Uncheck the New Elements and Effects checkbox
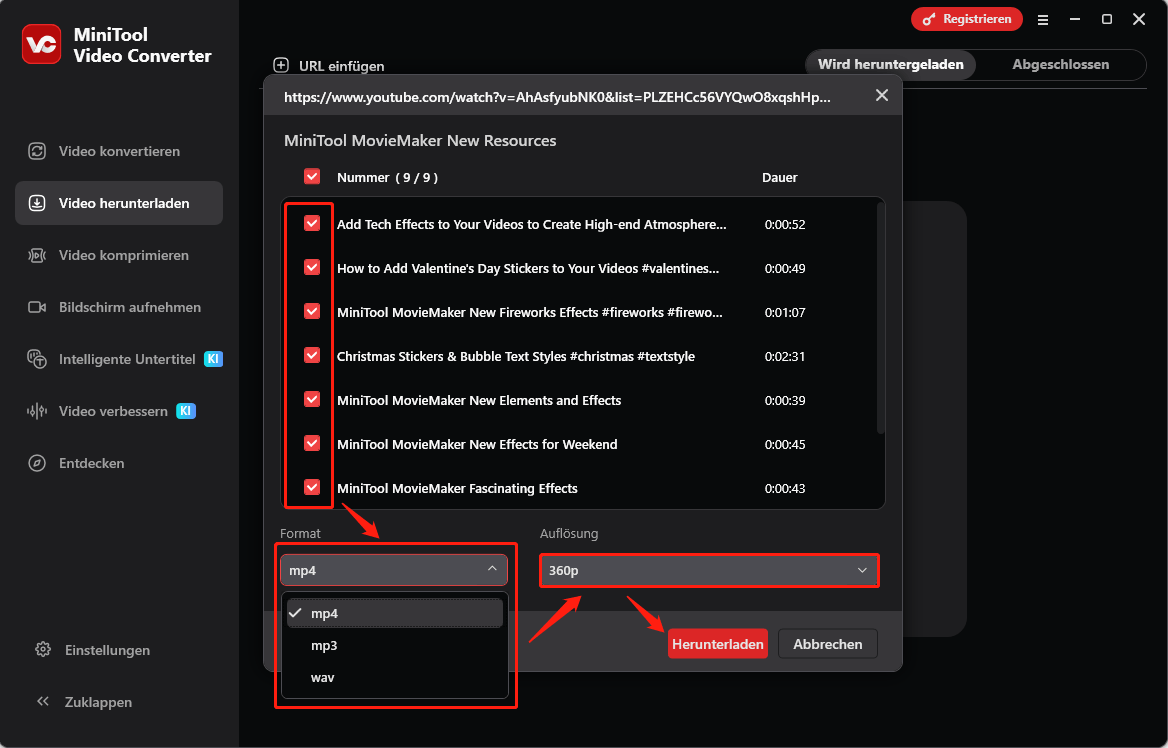This screenshot has width=1168, height=748. click(312, 399)
